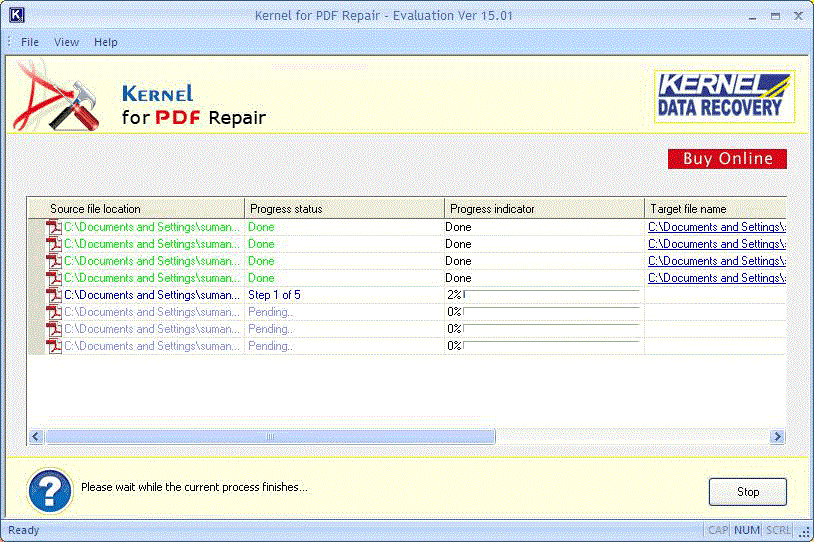Click the PDF icon of the first Done row

click(x=54, y=228)
